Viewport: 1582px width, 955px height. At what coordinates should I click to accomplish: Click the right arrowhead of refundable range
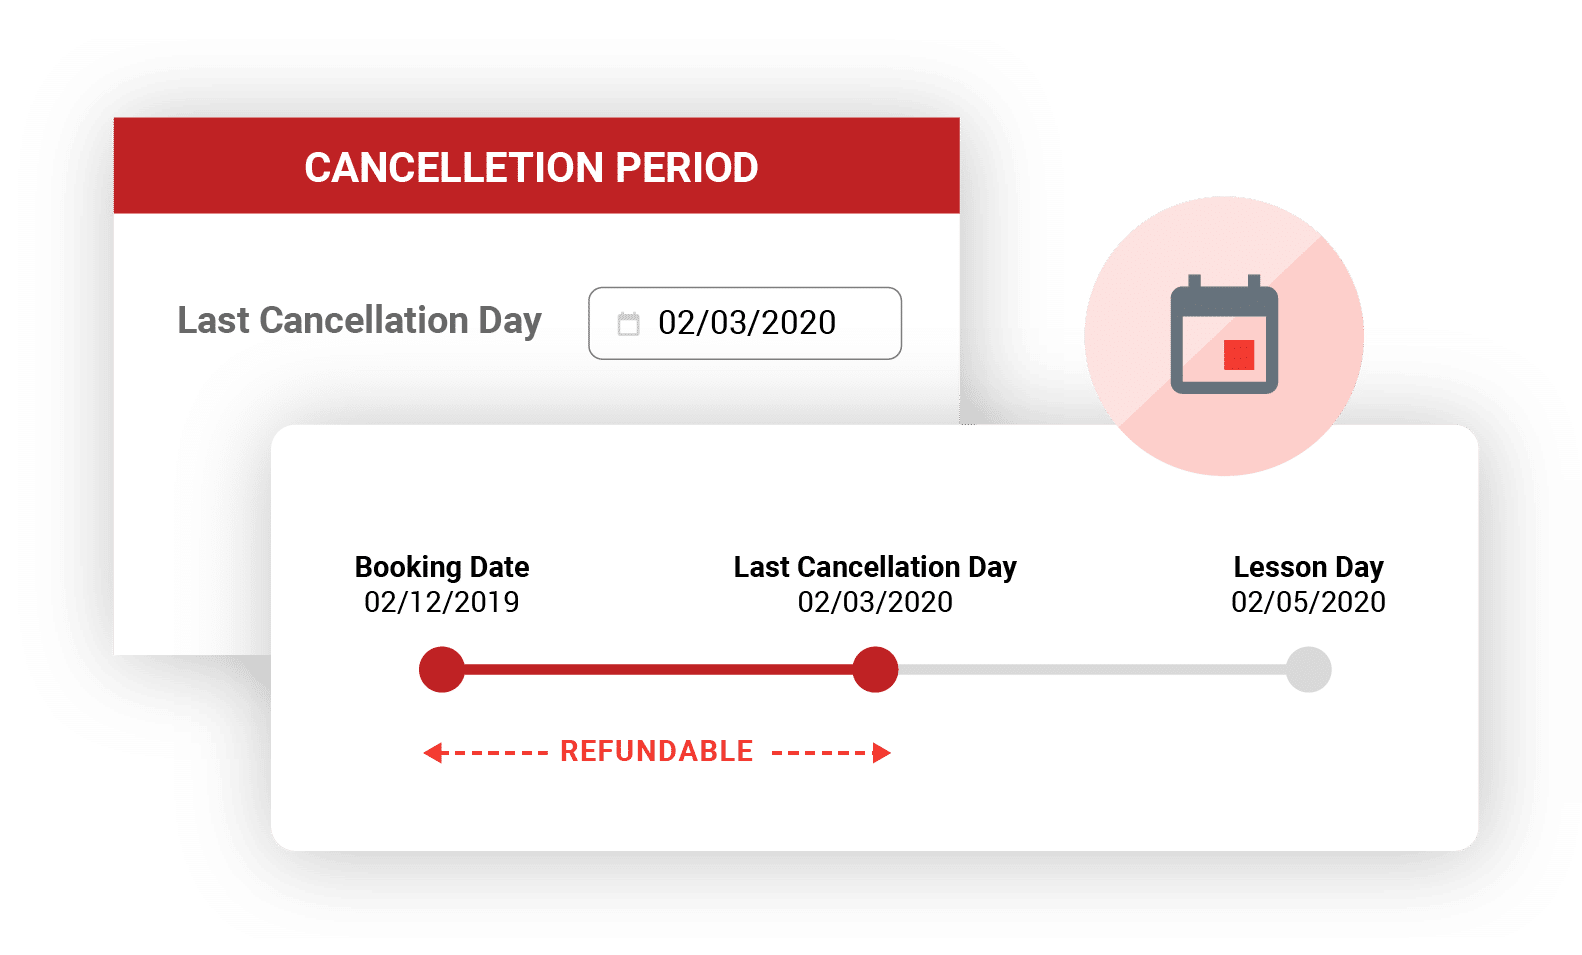[x=881, y=753]
